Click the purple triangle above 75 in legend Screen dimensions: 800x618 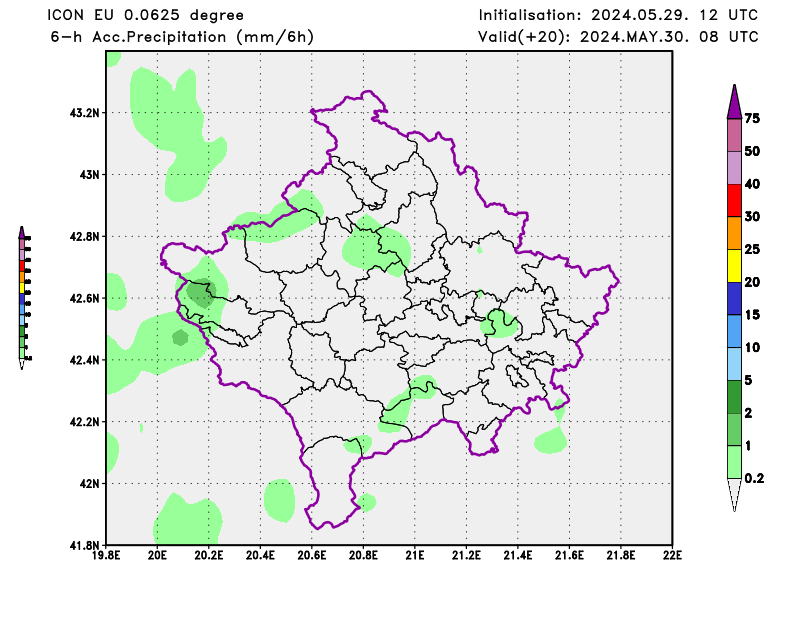tap(734, 102)
